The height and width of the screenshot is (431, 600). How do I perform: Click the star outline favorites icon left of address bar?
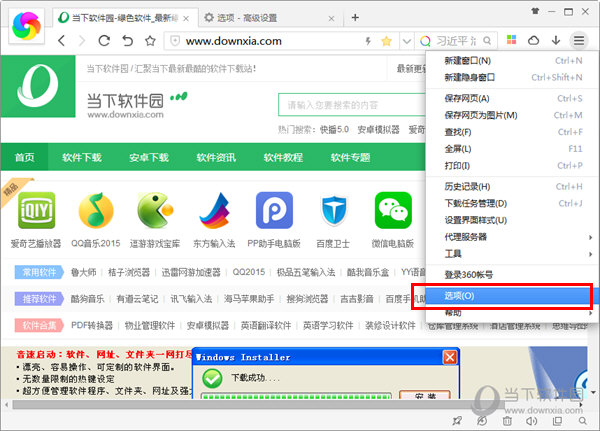coord(150,41)
